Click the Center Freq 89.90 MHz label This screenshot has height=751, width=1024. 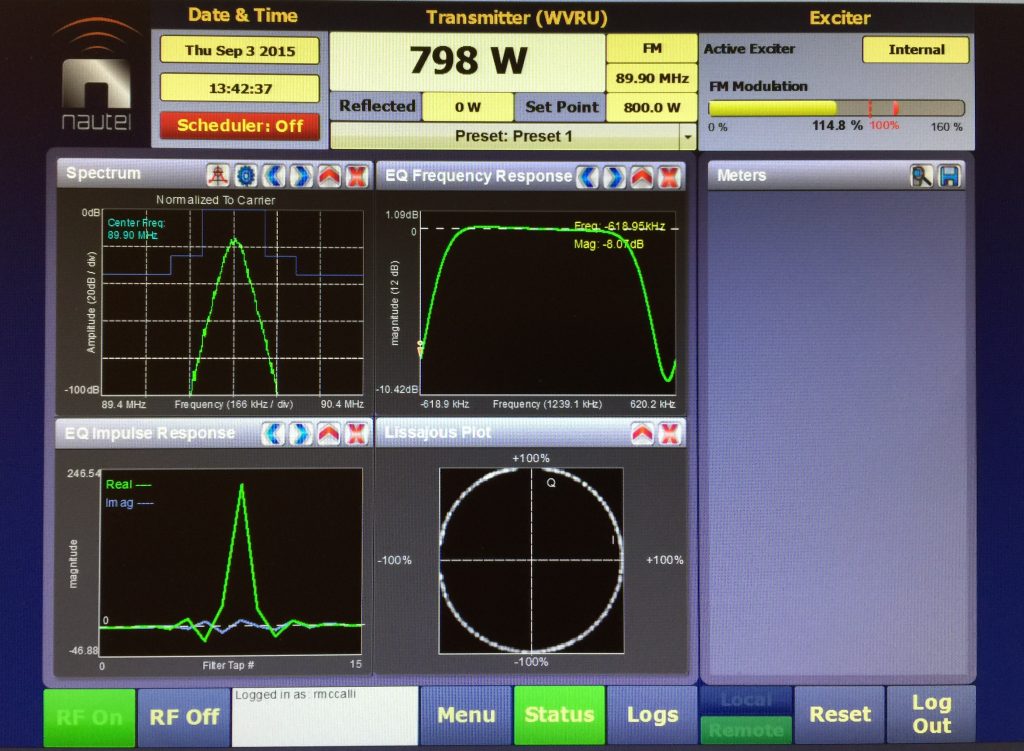tap(136, 229)
